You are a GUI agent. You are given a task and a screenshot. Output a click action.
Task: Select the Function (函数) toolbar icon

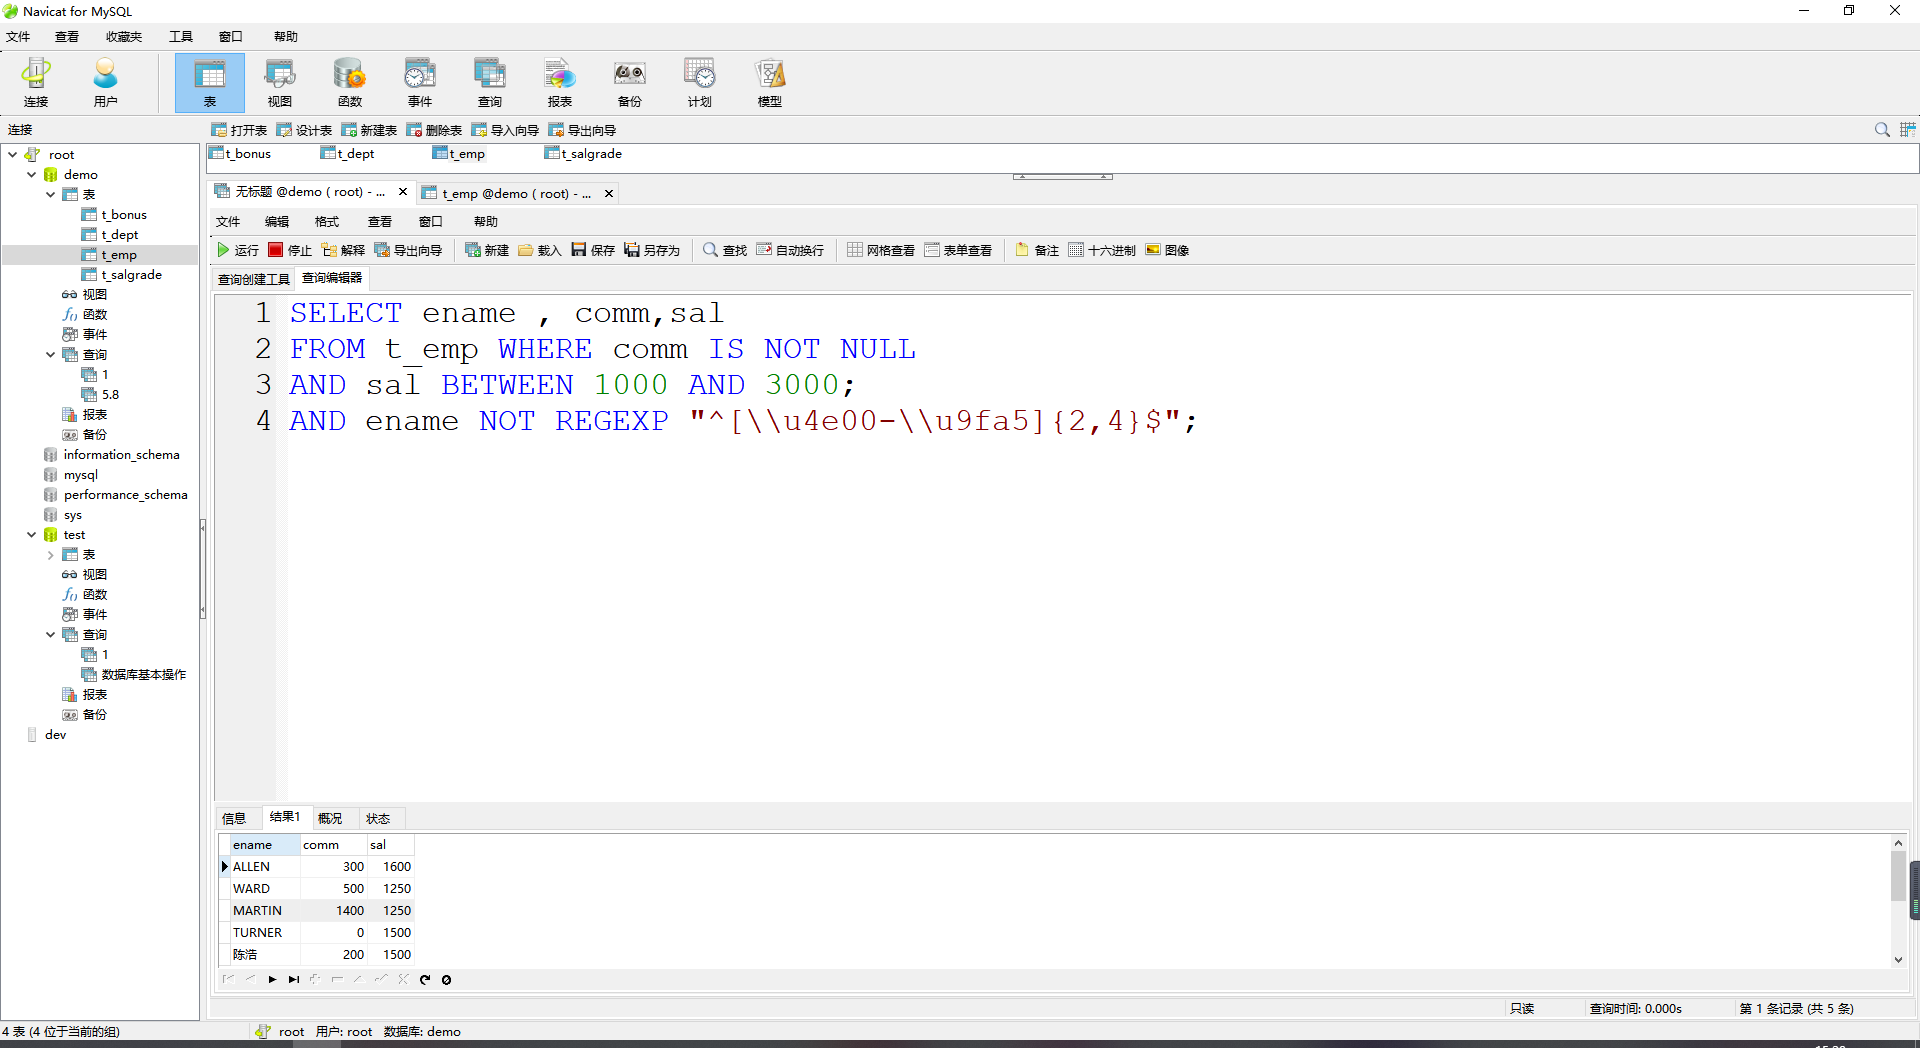pos(349,82)
